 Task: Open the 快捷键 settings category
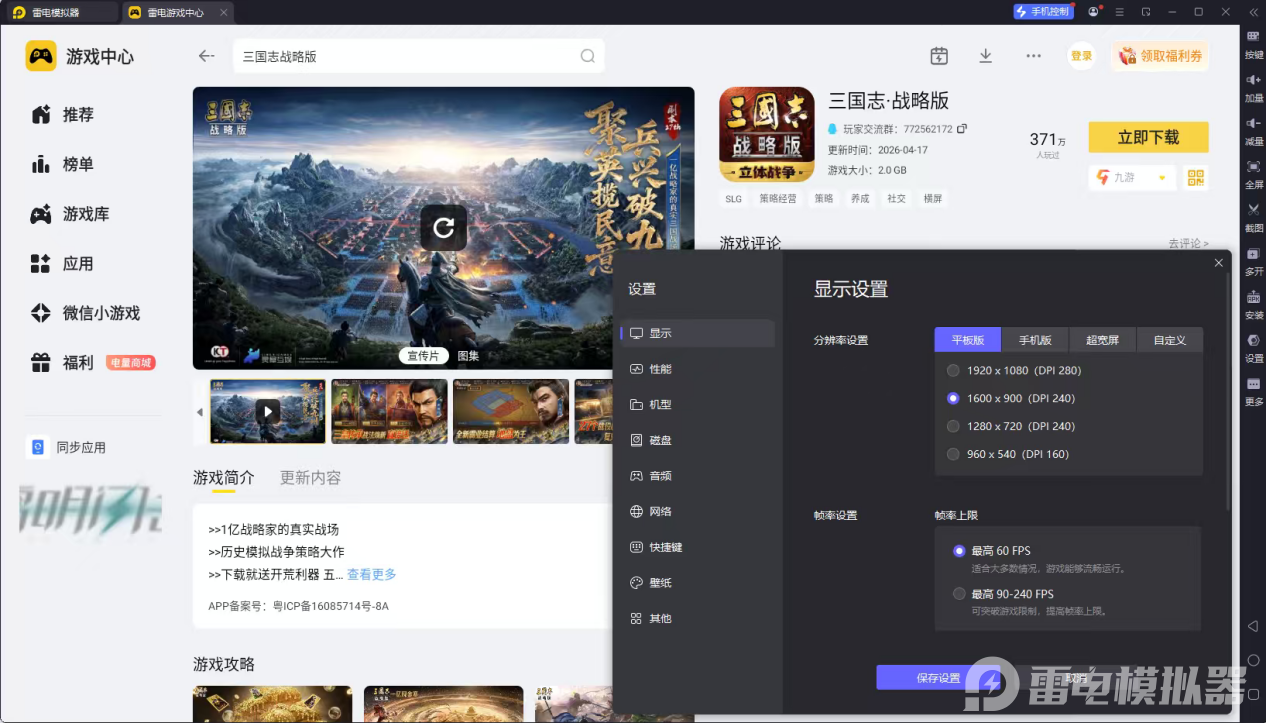(x=697, y=547)
